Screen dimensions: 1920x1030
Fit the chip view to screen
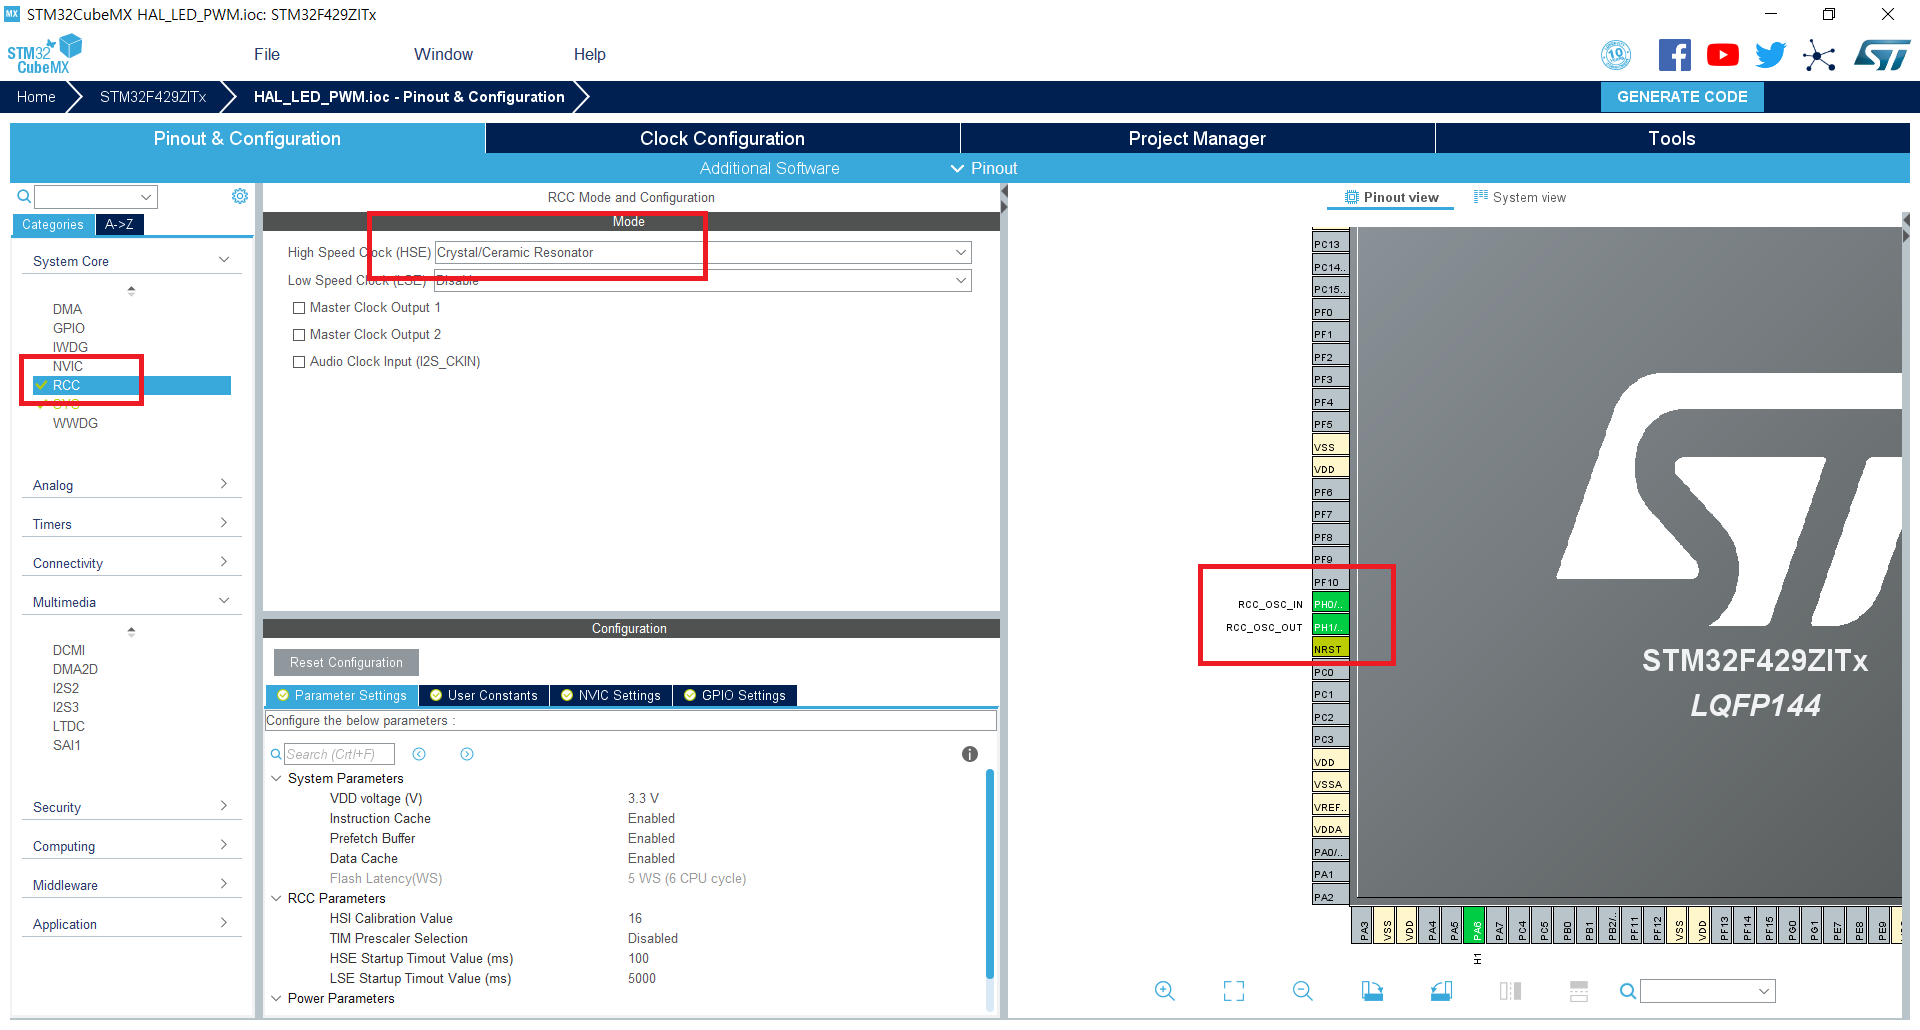click(x=1234, y=991)
